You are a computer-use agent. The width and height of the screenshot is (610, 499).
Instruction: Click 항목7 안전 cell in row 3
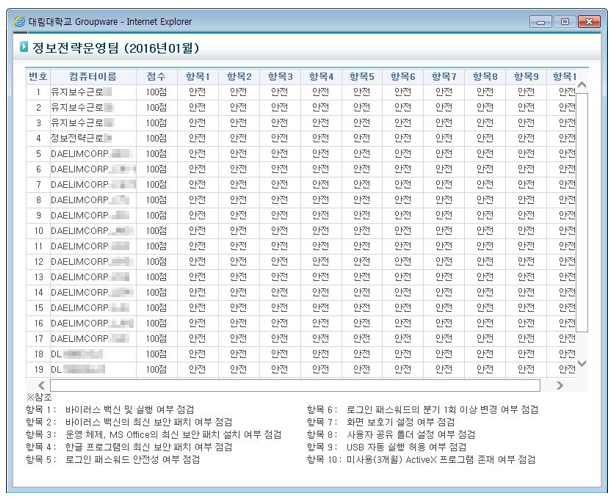point(443,123)
